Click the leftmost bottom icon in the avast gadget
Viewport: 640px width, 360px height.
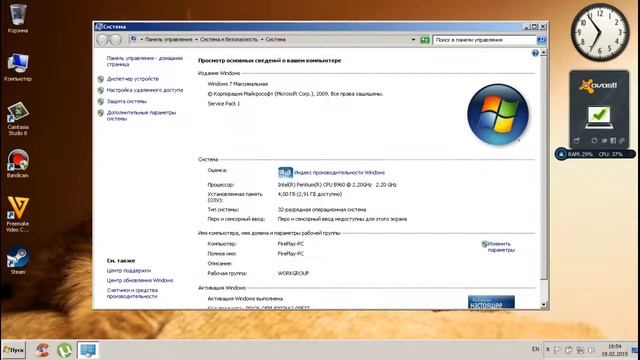(x=576, y=140)
